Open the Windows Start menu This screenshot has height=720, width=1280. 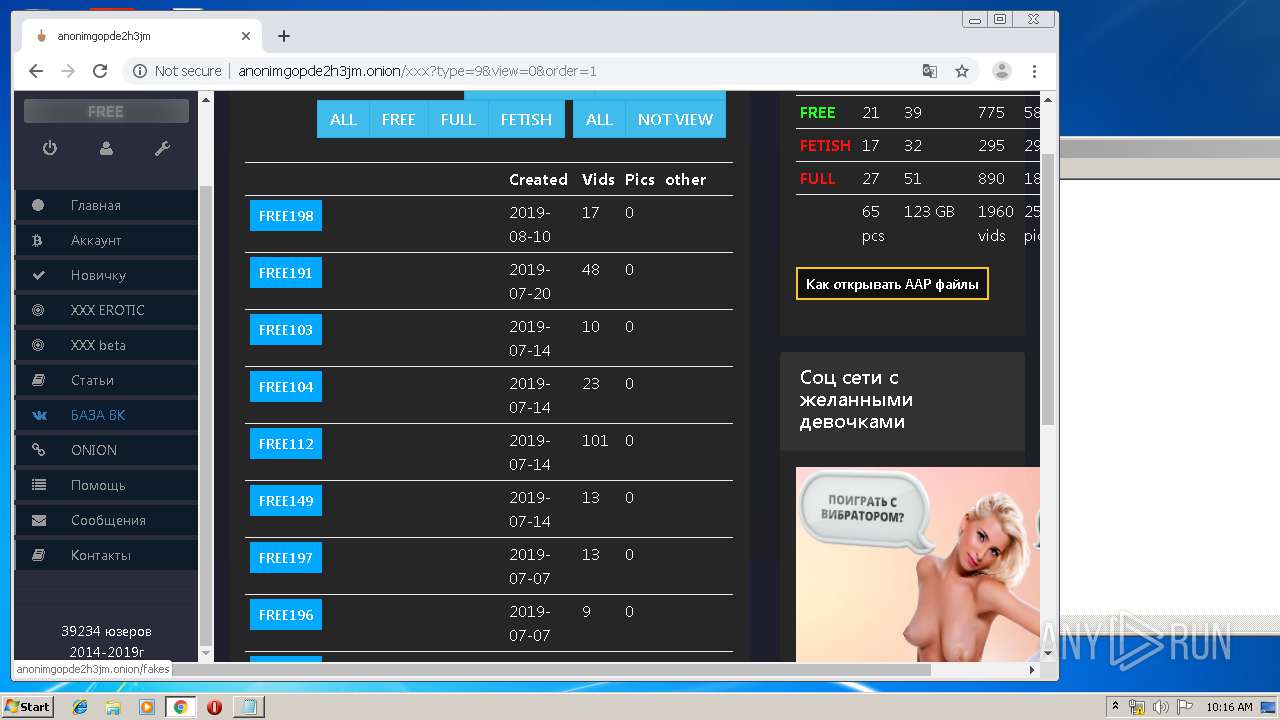[x=28, y=707]
